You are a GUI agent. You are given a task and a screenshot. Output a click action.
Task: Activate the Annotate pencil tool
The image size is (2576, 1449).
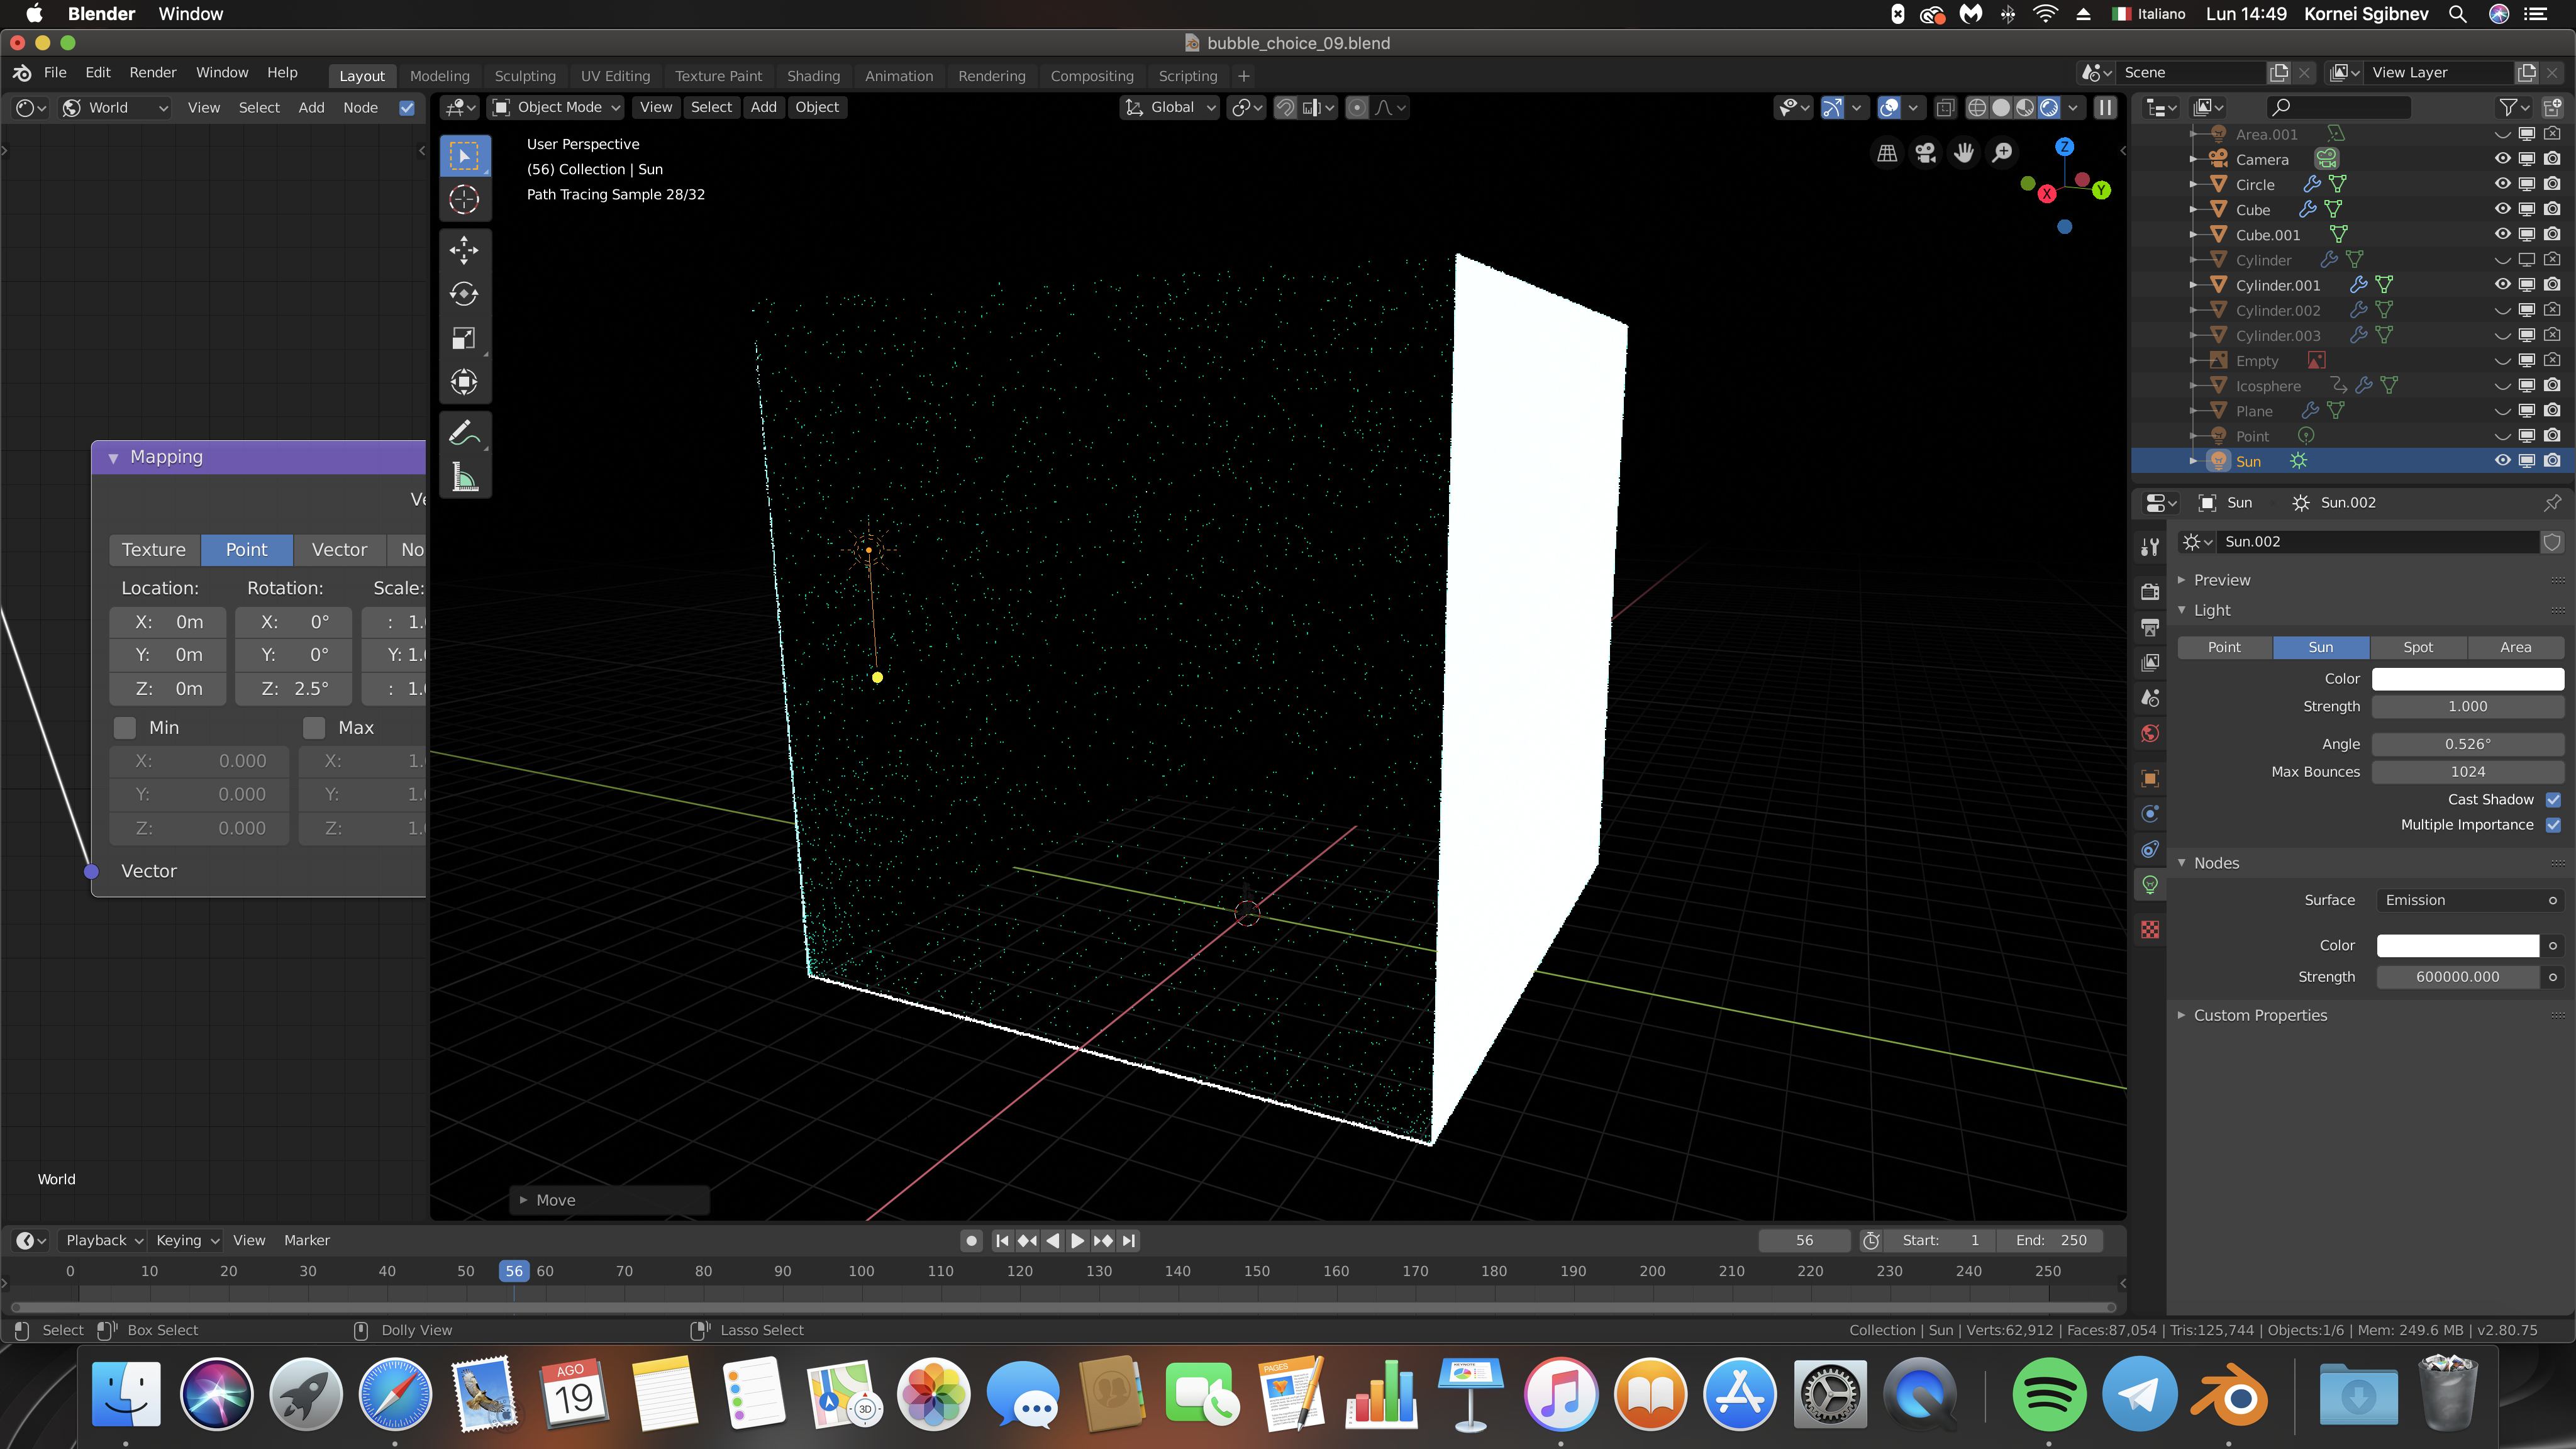click(x=463, y=433)
